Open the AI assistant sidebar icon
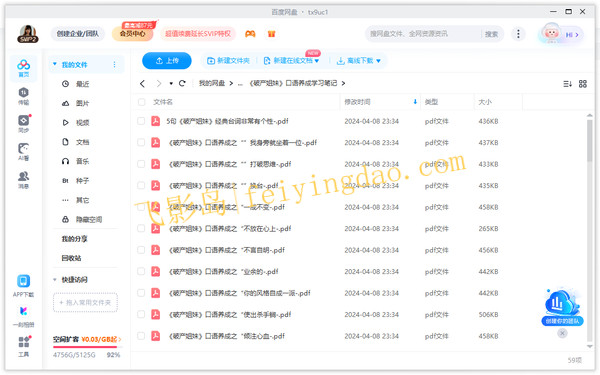Viewport: 600px width, 375px height. point(23,152)
